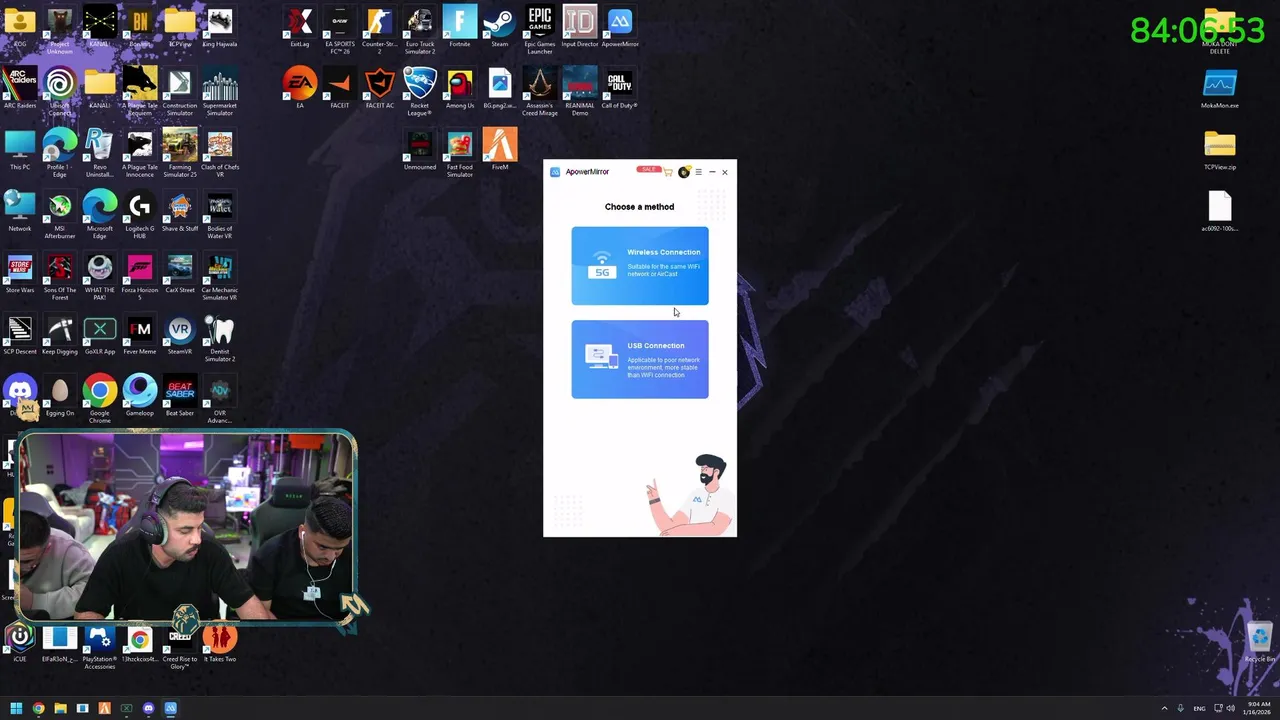The image size is (1280, 720).
Task: Open the taskbar clock and date
Action: click(x=1258, y=709)
